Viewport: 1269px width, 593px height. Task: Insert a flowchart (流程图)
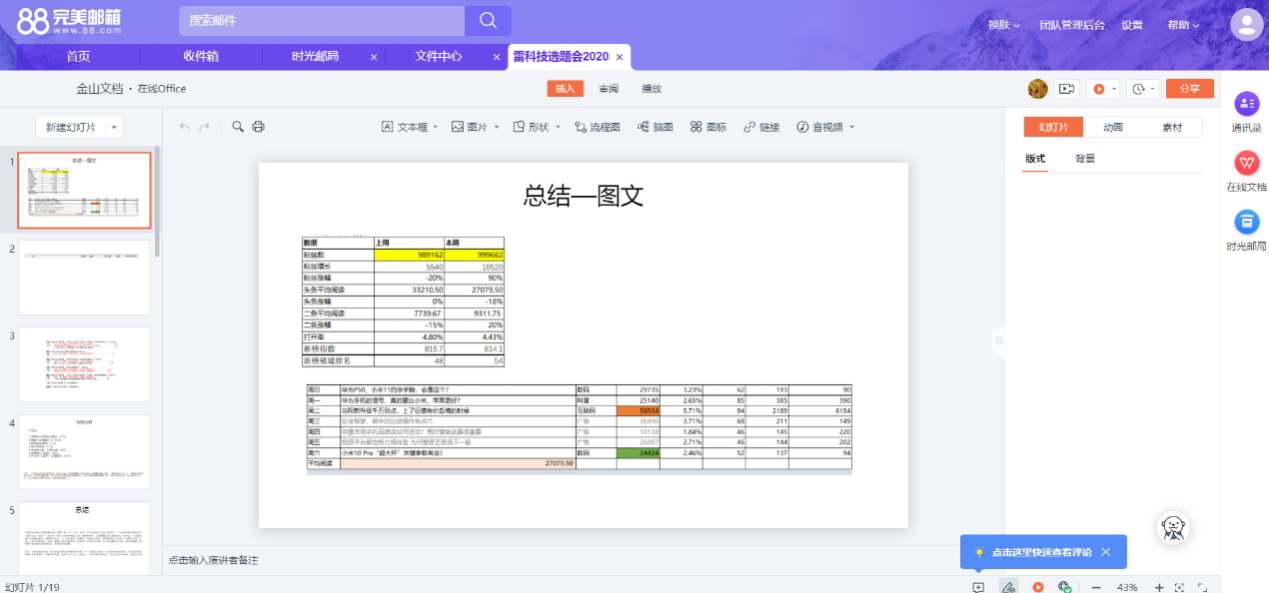(x=597, y=127)
